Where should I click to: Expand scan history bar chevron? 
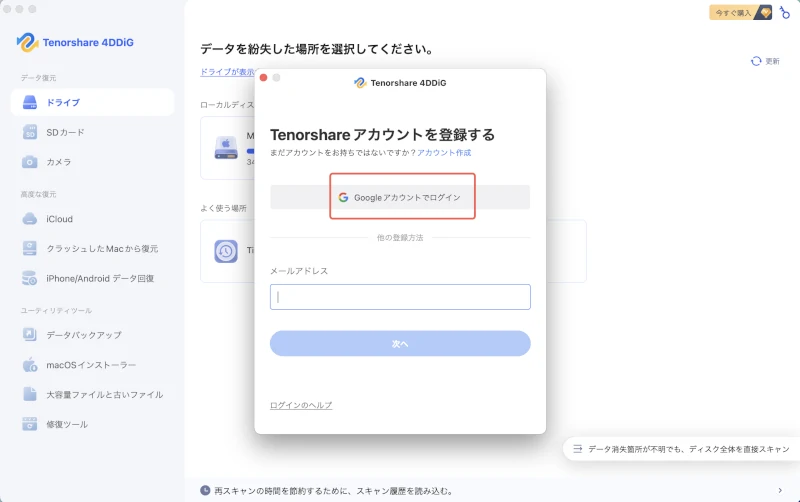[780, 490]
